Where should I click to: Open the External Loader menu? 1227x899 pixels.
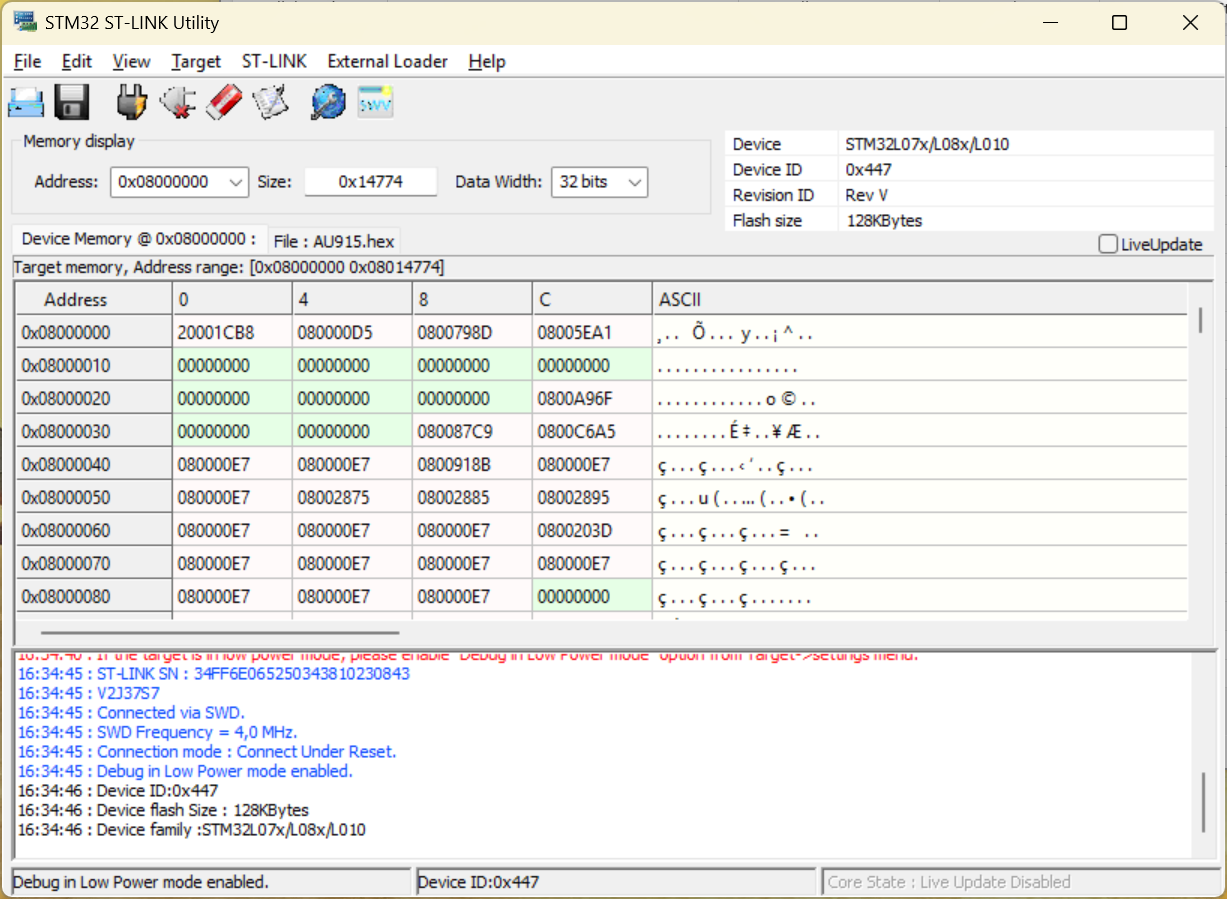coord(387,61)
